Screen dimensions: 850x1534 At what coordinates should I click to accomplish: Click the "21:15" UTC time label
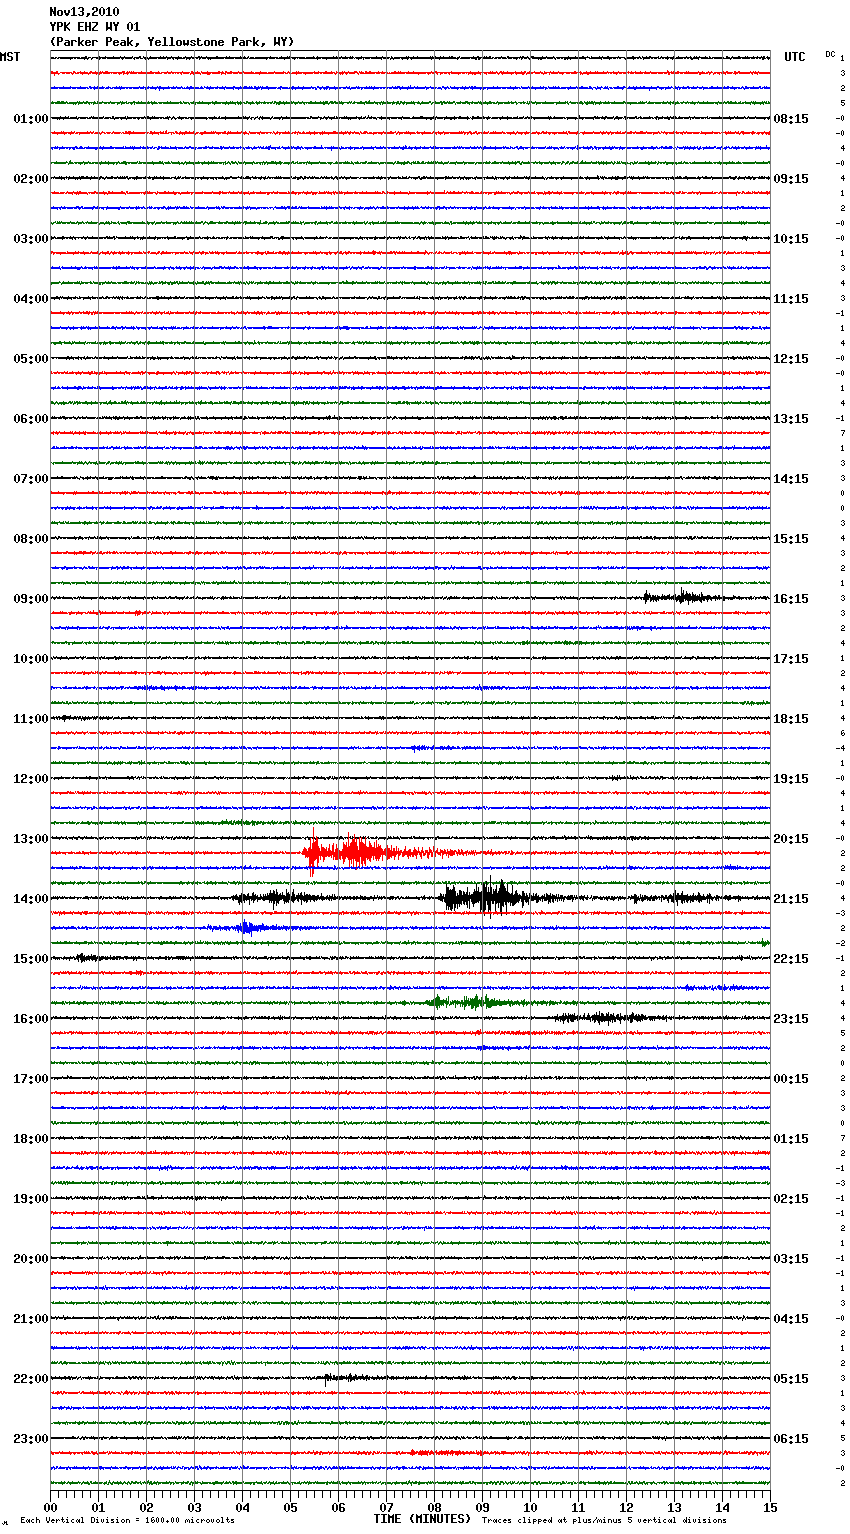coord(791,899)
